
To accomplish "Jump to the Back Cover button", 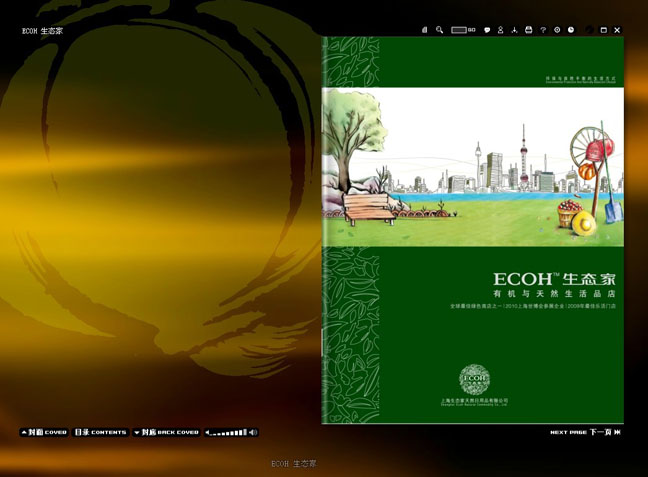I will [166, 432].
